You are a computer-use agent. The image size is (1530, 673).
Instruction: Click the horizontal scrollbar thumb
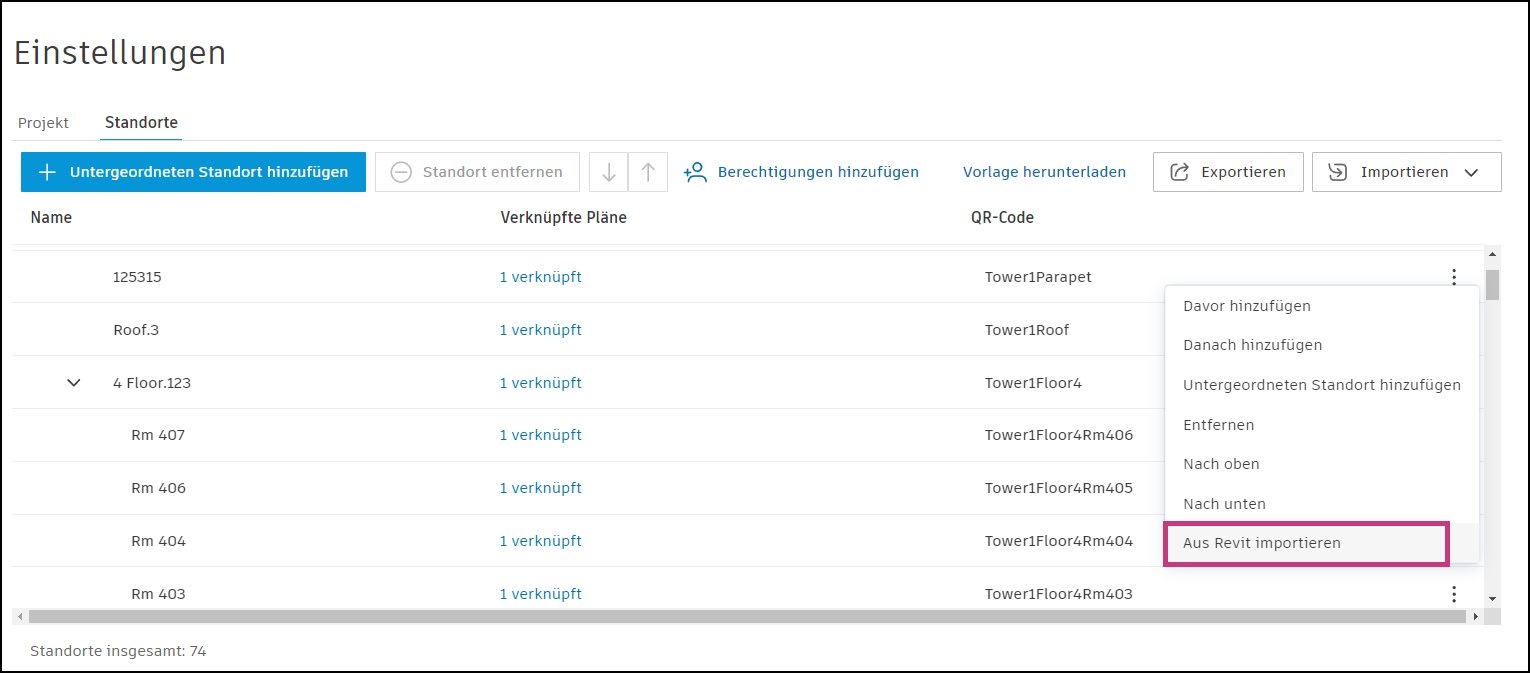point(740,617)
